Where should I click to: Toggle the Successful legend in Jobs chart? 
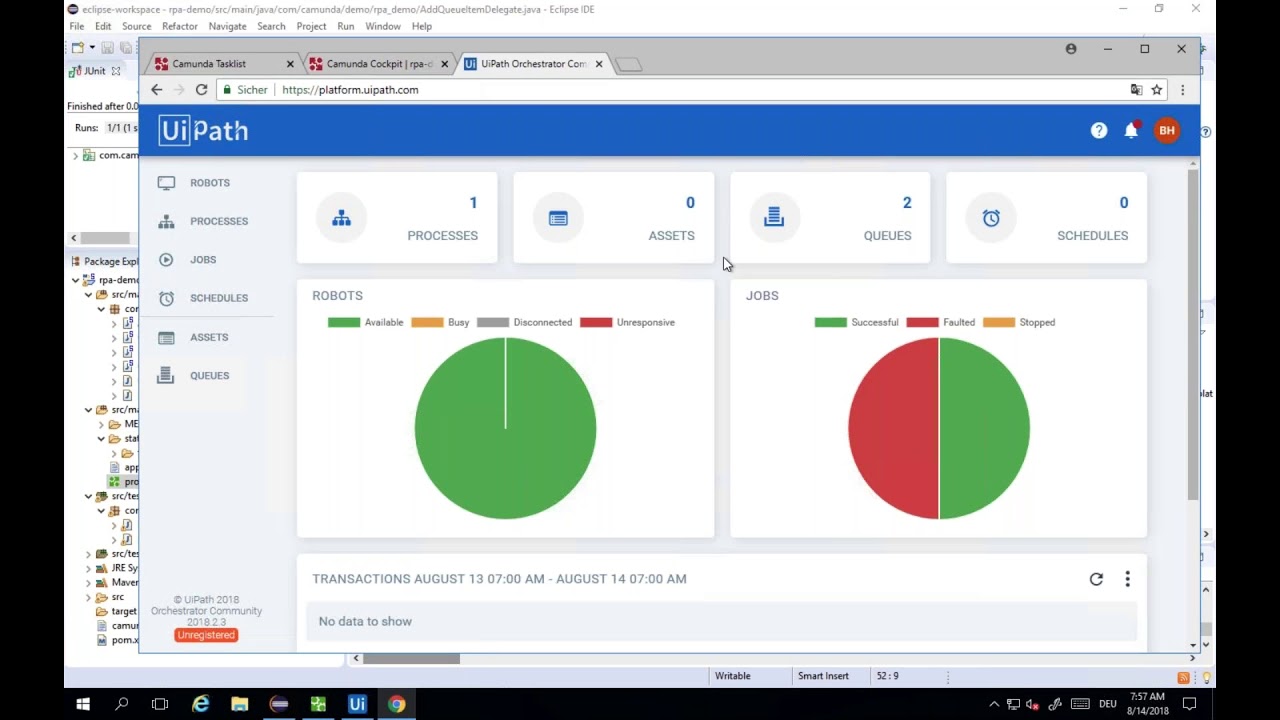(857, 322)
